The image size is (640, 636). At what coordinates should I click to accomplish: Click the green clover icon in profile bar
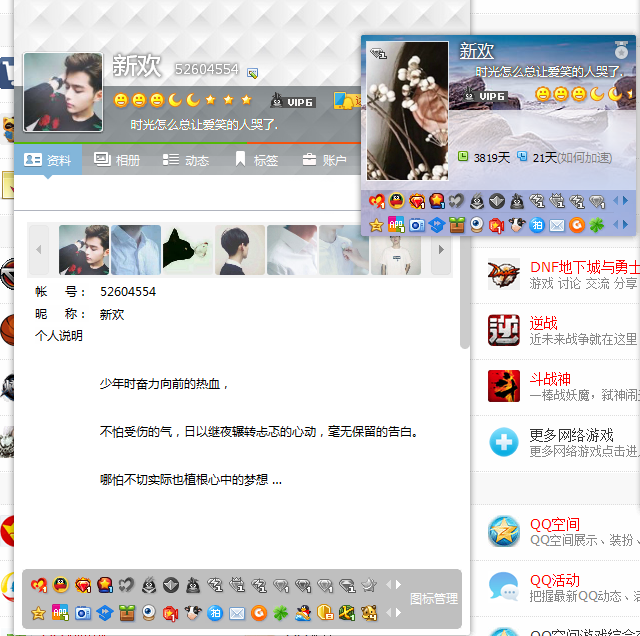pyautogui.click(x=281, y=613)
